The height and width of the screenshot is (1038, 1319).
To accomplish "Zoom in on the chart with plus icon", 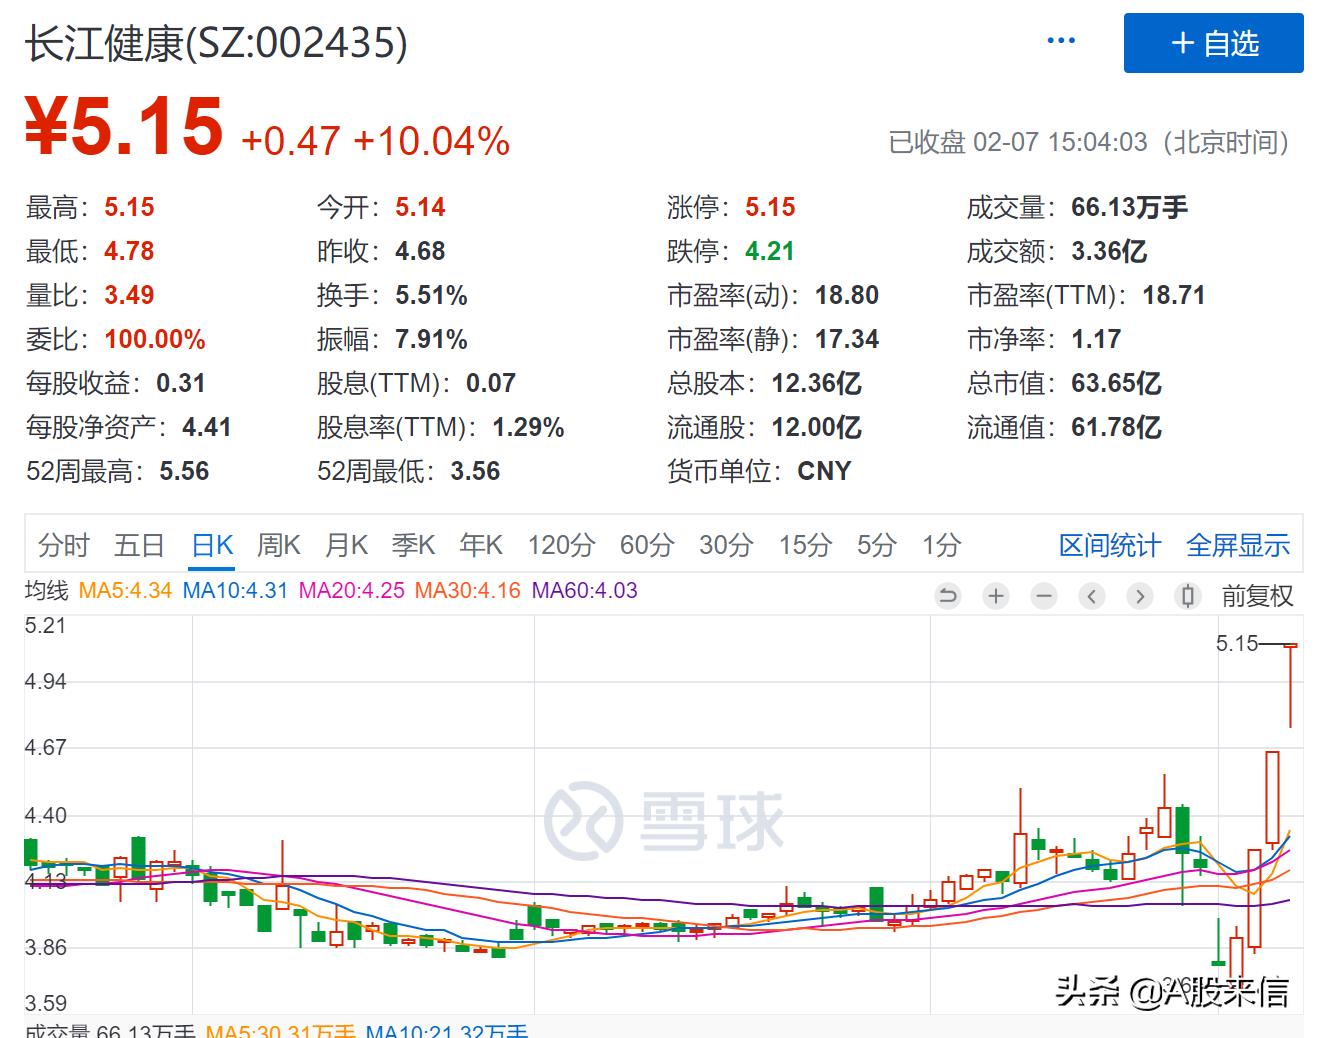I will [996, 595].
